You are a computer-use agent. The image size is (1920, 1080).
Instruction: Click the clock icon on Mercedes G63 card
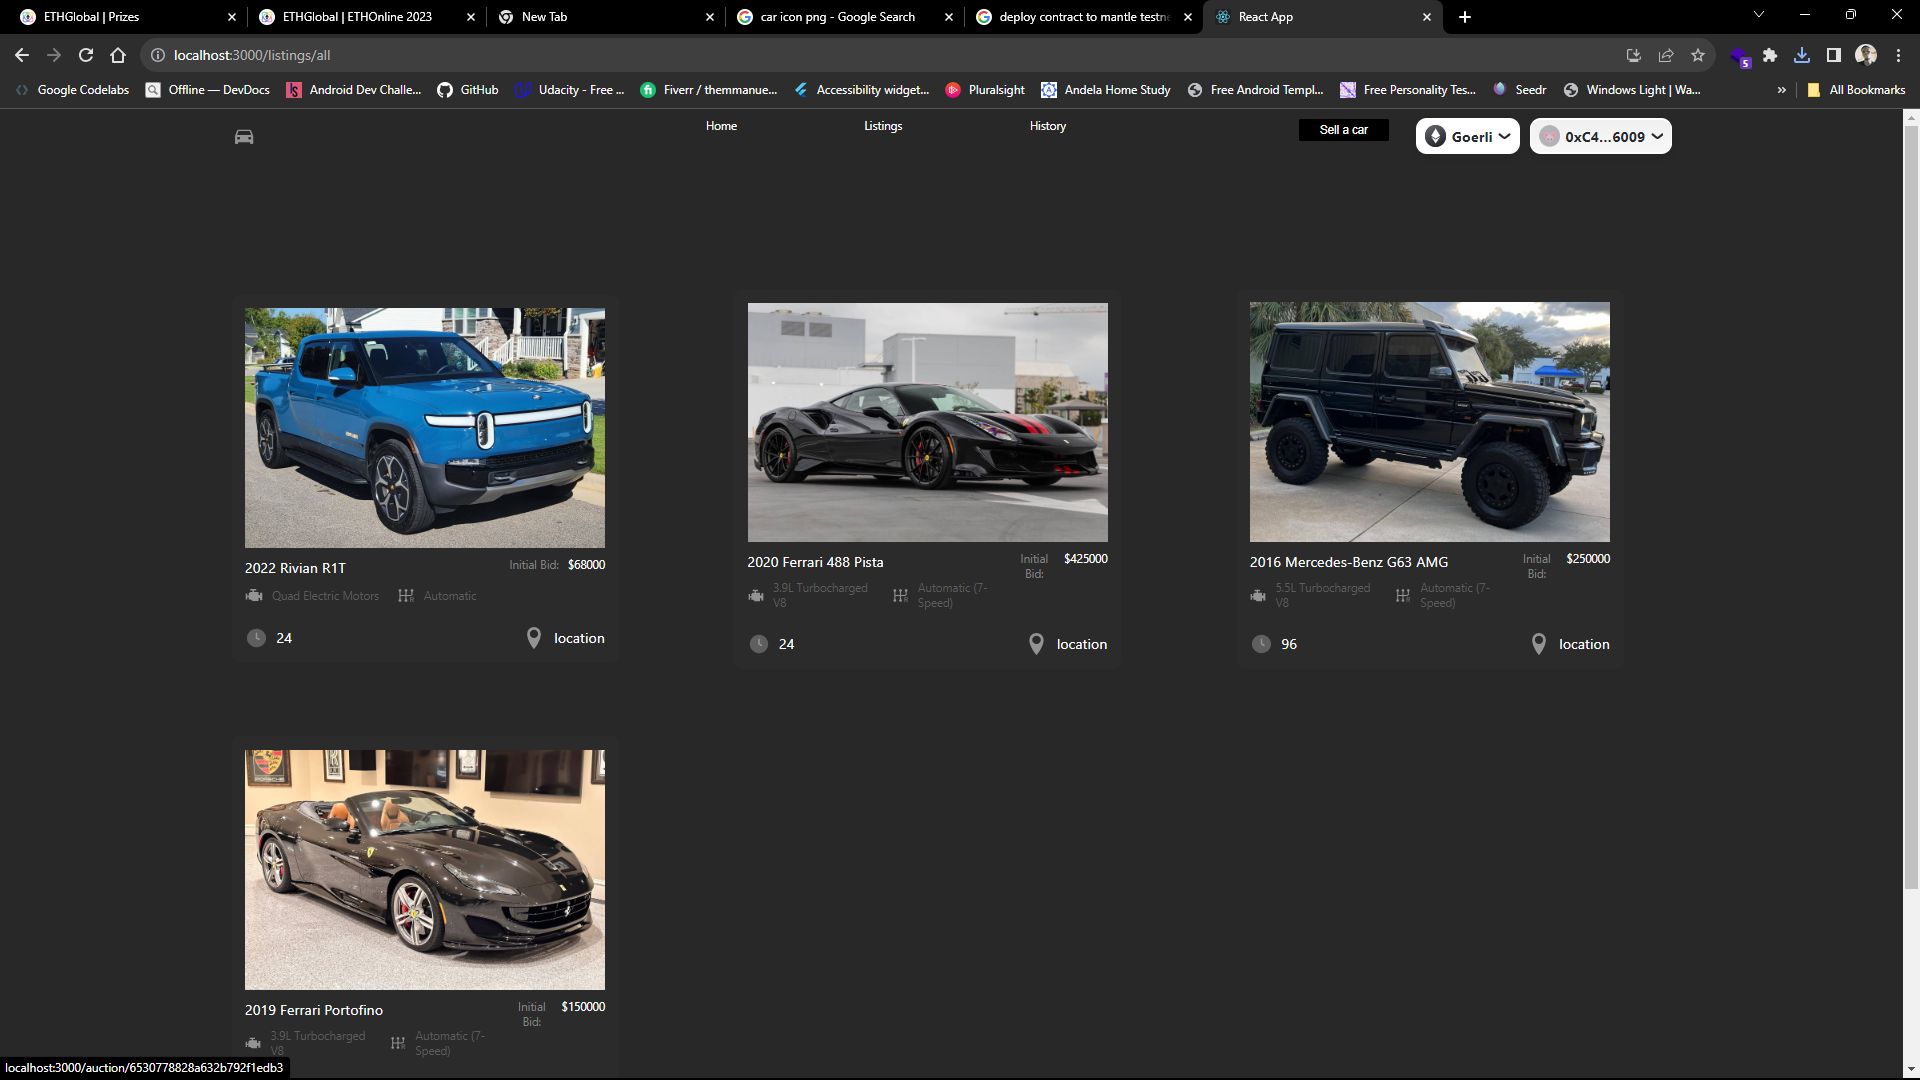1261,644
